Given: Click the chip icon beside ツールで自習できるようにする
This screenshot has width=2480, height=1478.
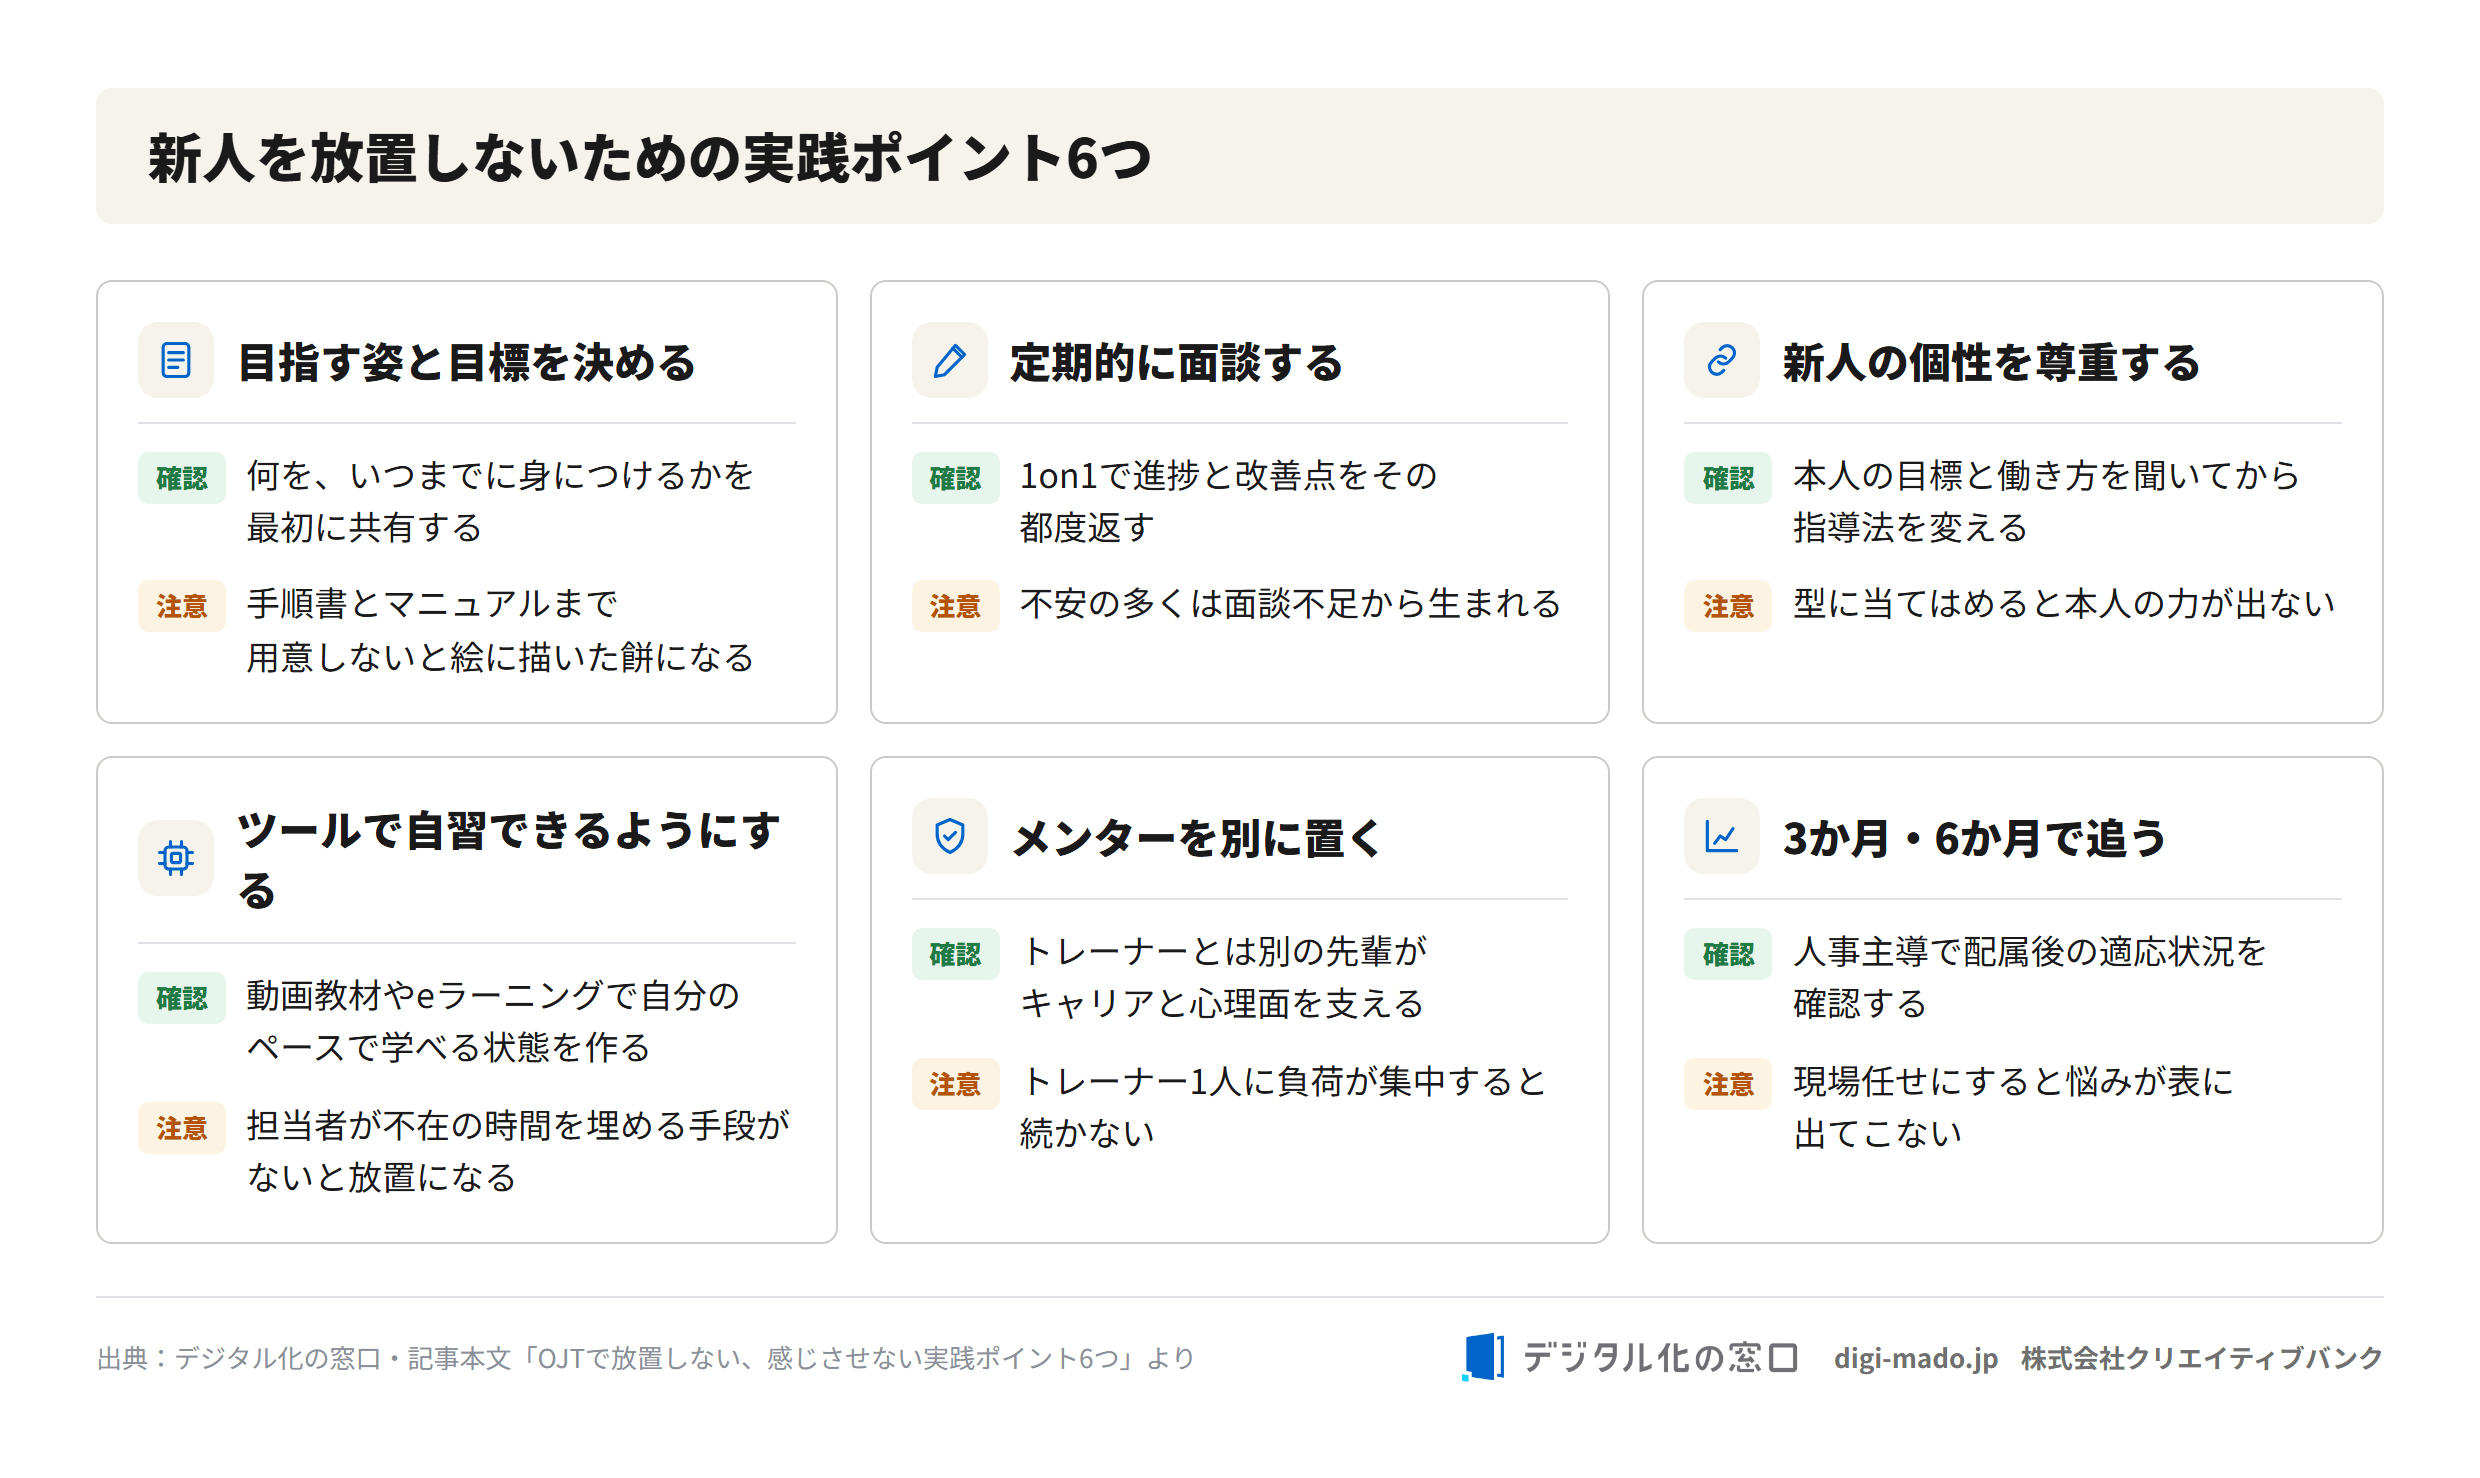Looking at the screenshot, I should click(x=176, y=858).
